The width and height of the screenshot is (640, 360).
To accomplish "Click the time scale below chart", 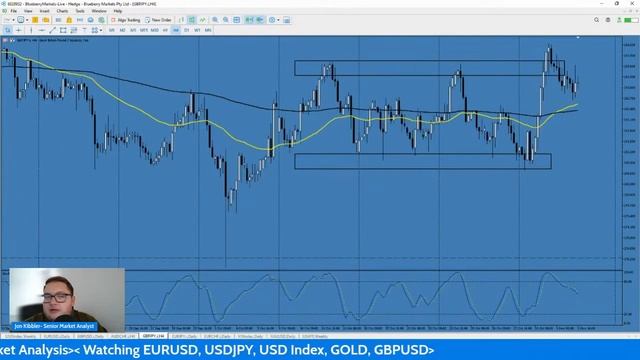I will pos(312,328).
